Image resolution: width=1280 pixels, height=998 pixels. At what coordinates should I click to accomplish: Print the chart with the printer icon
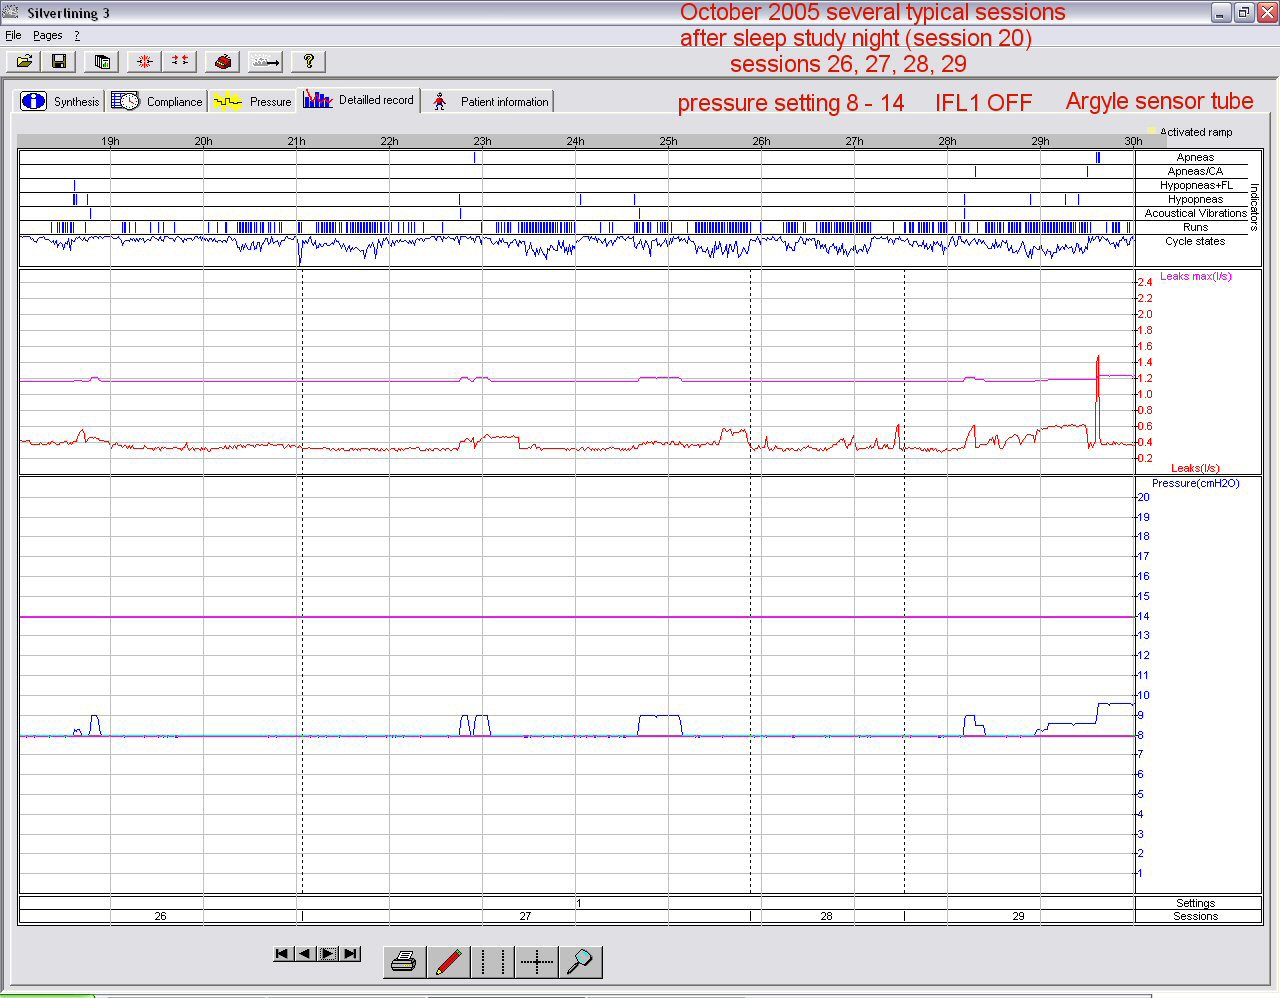coord(404,962)
